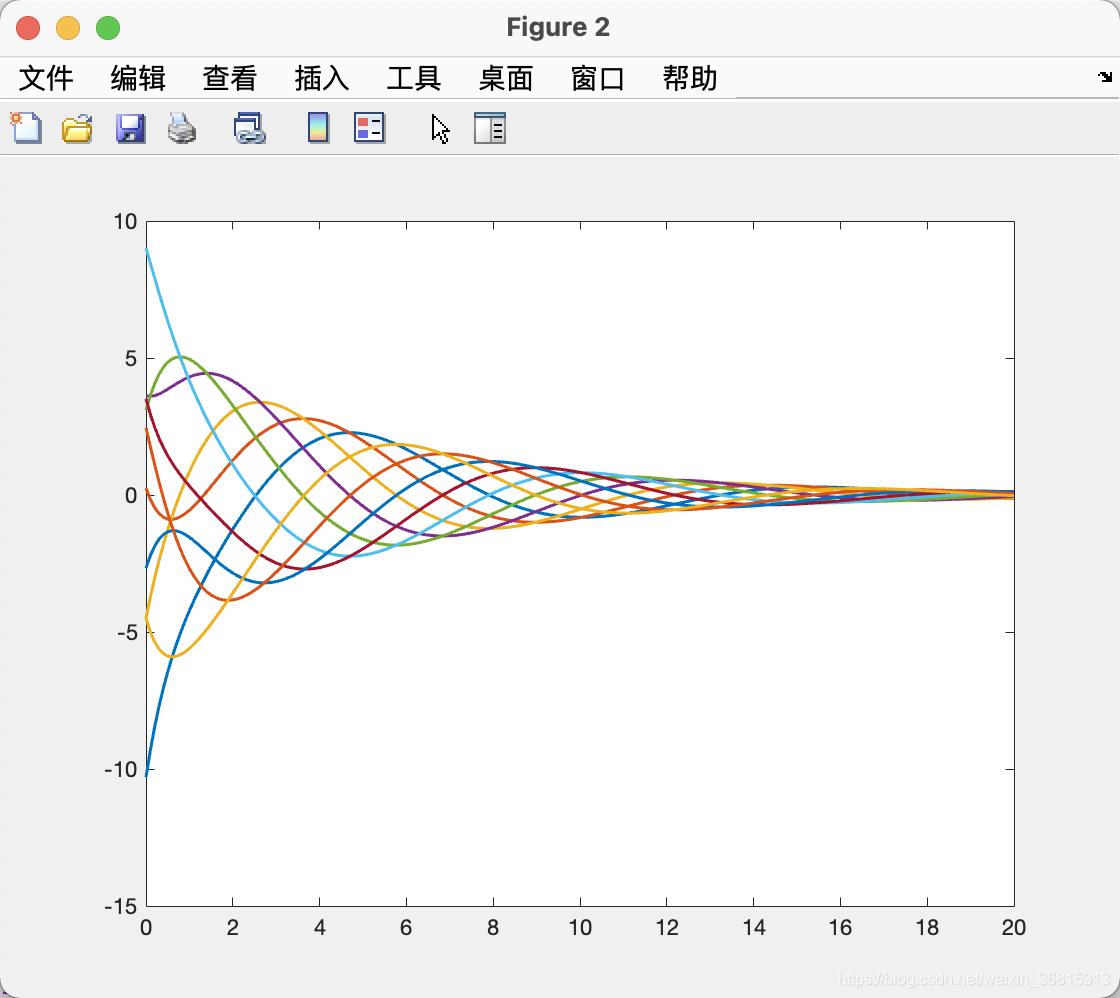This screenshot has height=998, width=1120.
Task: Expand the menu bar overflow chevron
Action: tap(1104, 76)
